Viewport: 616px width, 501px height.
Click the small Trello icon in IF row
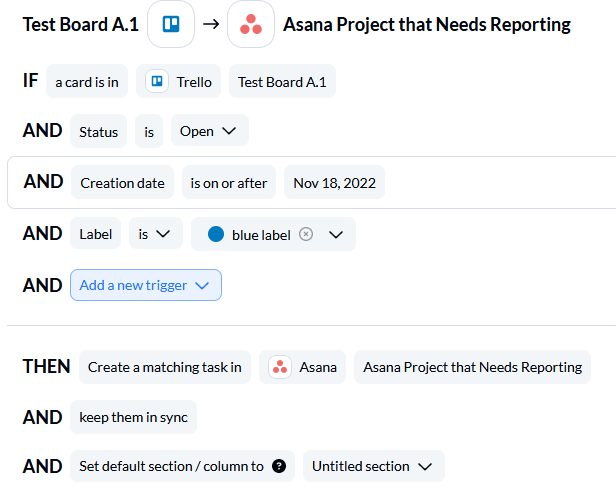tap(157, 81)
